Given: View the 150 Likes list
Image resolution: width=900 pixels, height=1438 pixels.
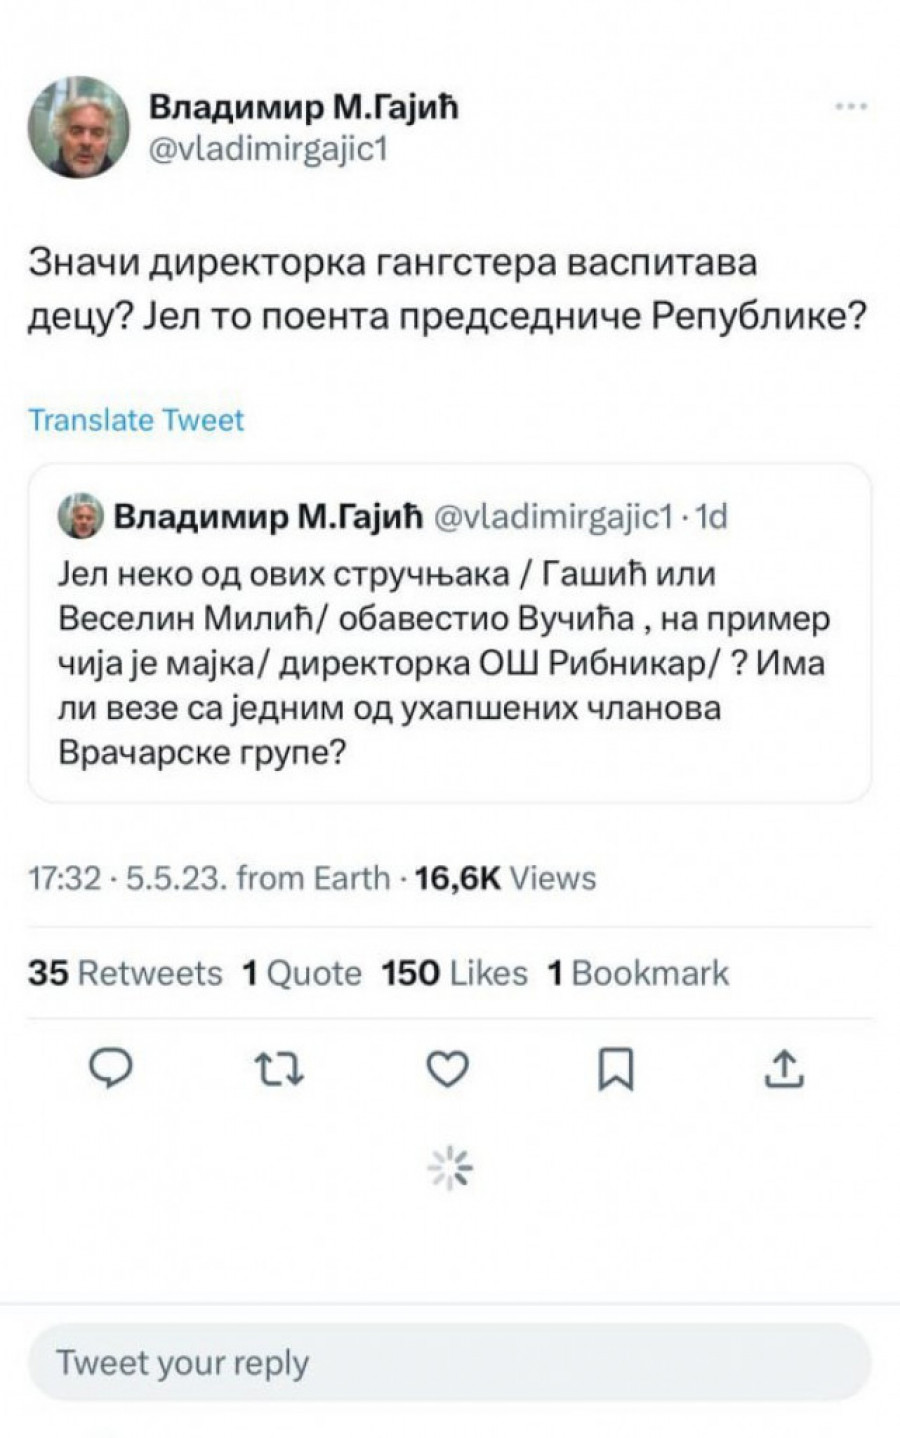Looking at the screenshot, I should [x=454, y=973].
